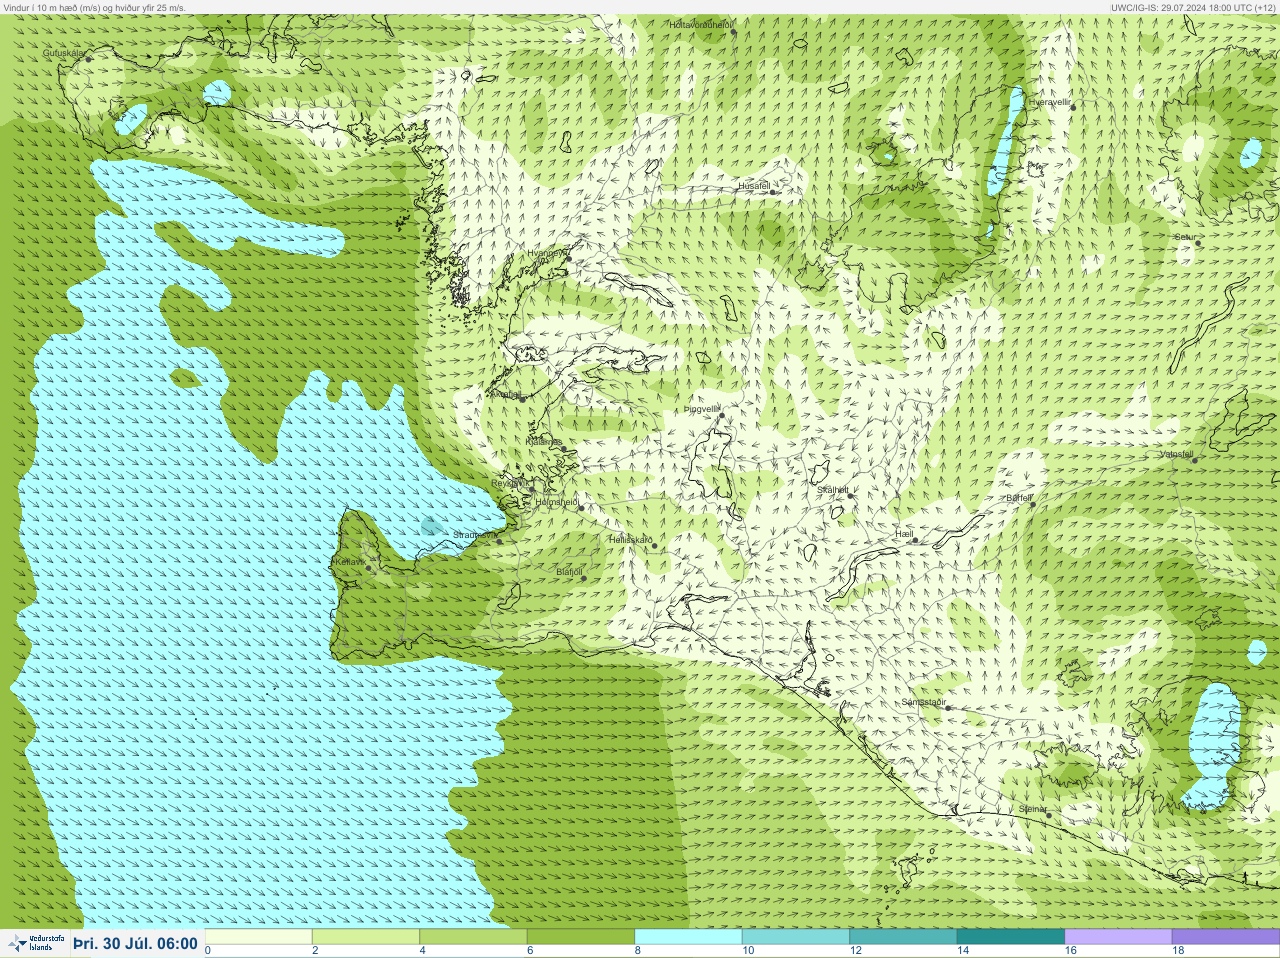Click the Vatnsfell station label
The image size is (1280, 958).
tap(1176, 454)
